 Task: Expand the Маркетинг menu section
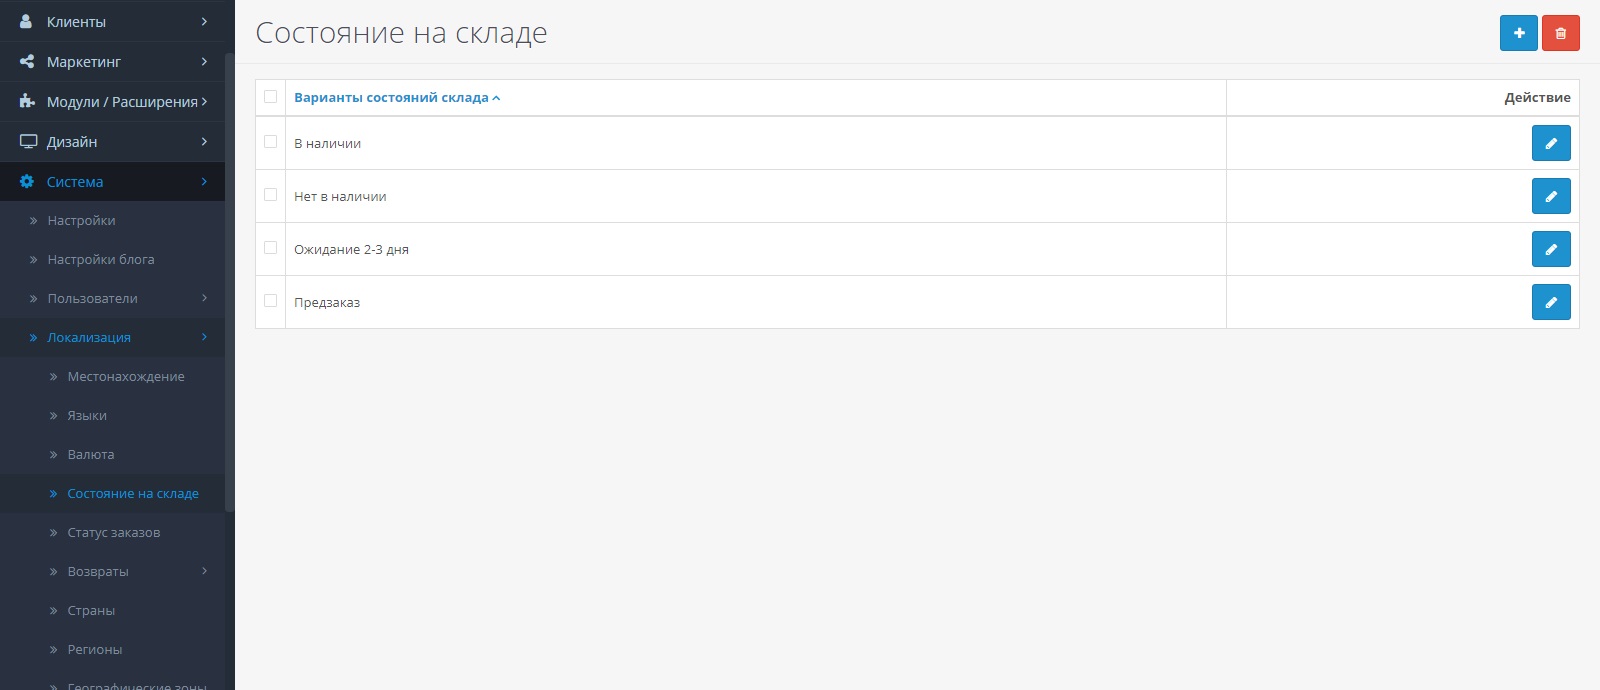click(x=204, y=62)
